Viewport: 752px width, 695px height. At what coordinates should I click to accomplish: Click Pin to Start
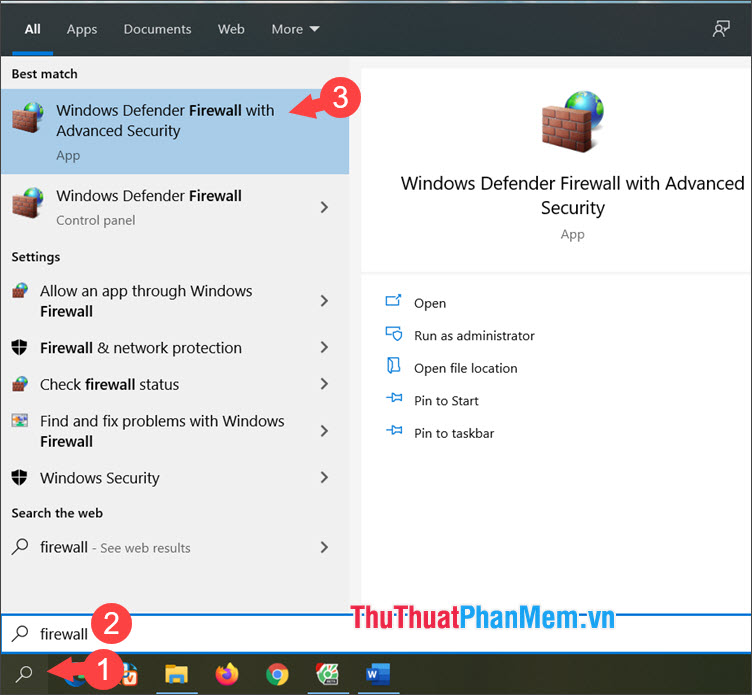446,401
